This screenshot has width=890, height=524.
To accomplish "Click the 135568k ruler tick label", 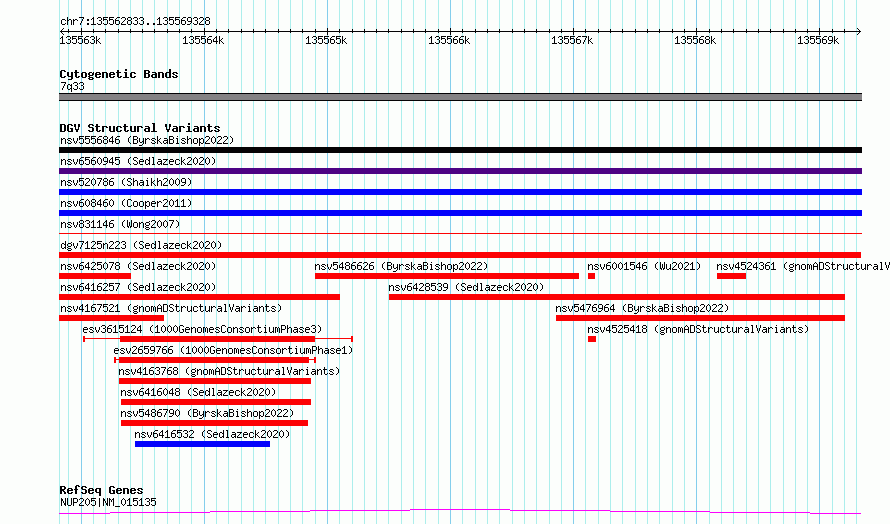I will point(695,40).
